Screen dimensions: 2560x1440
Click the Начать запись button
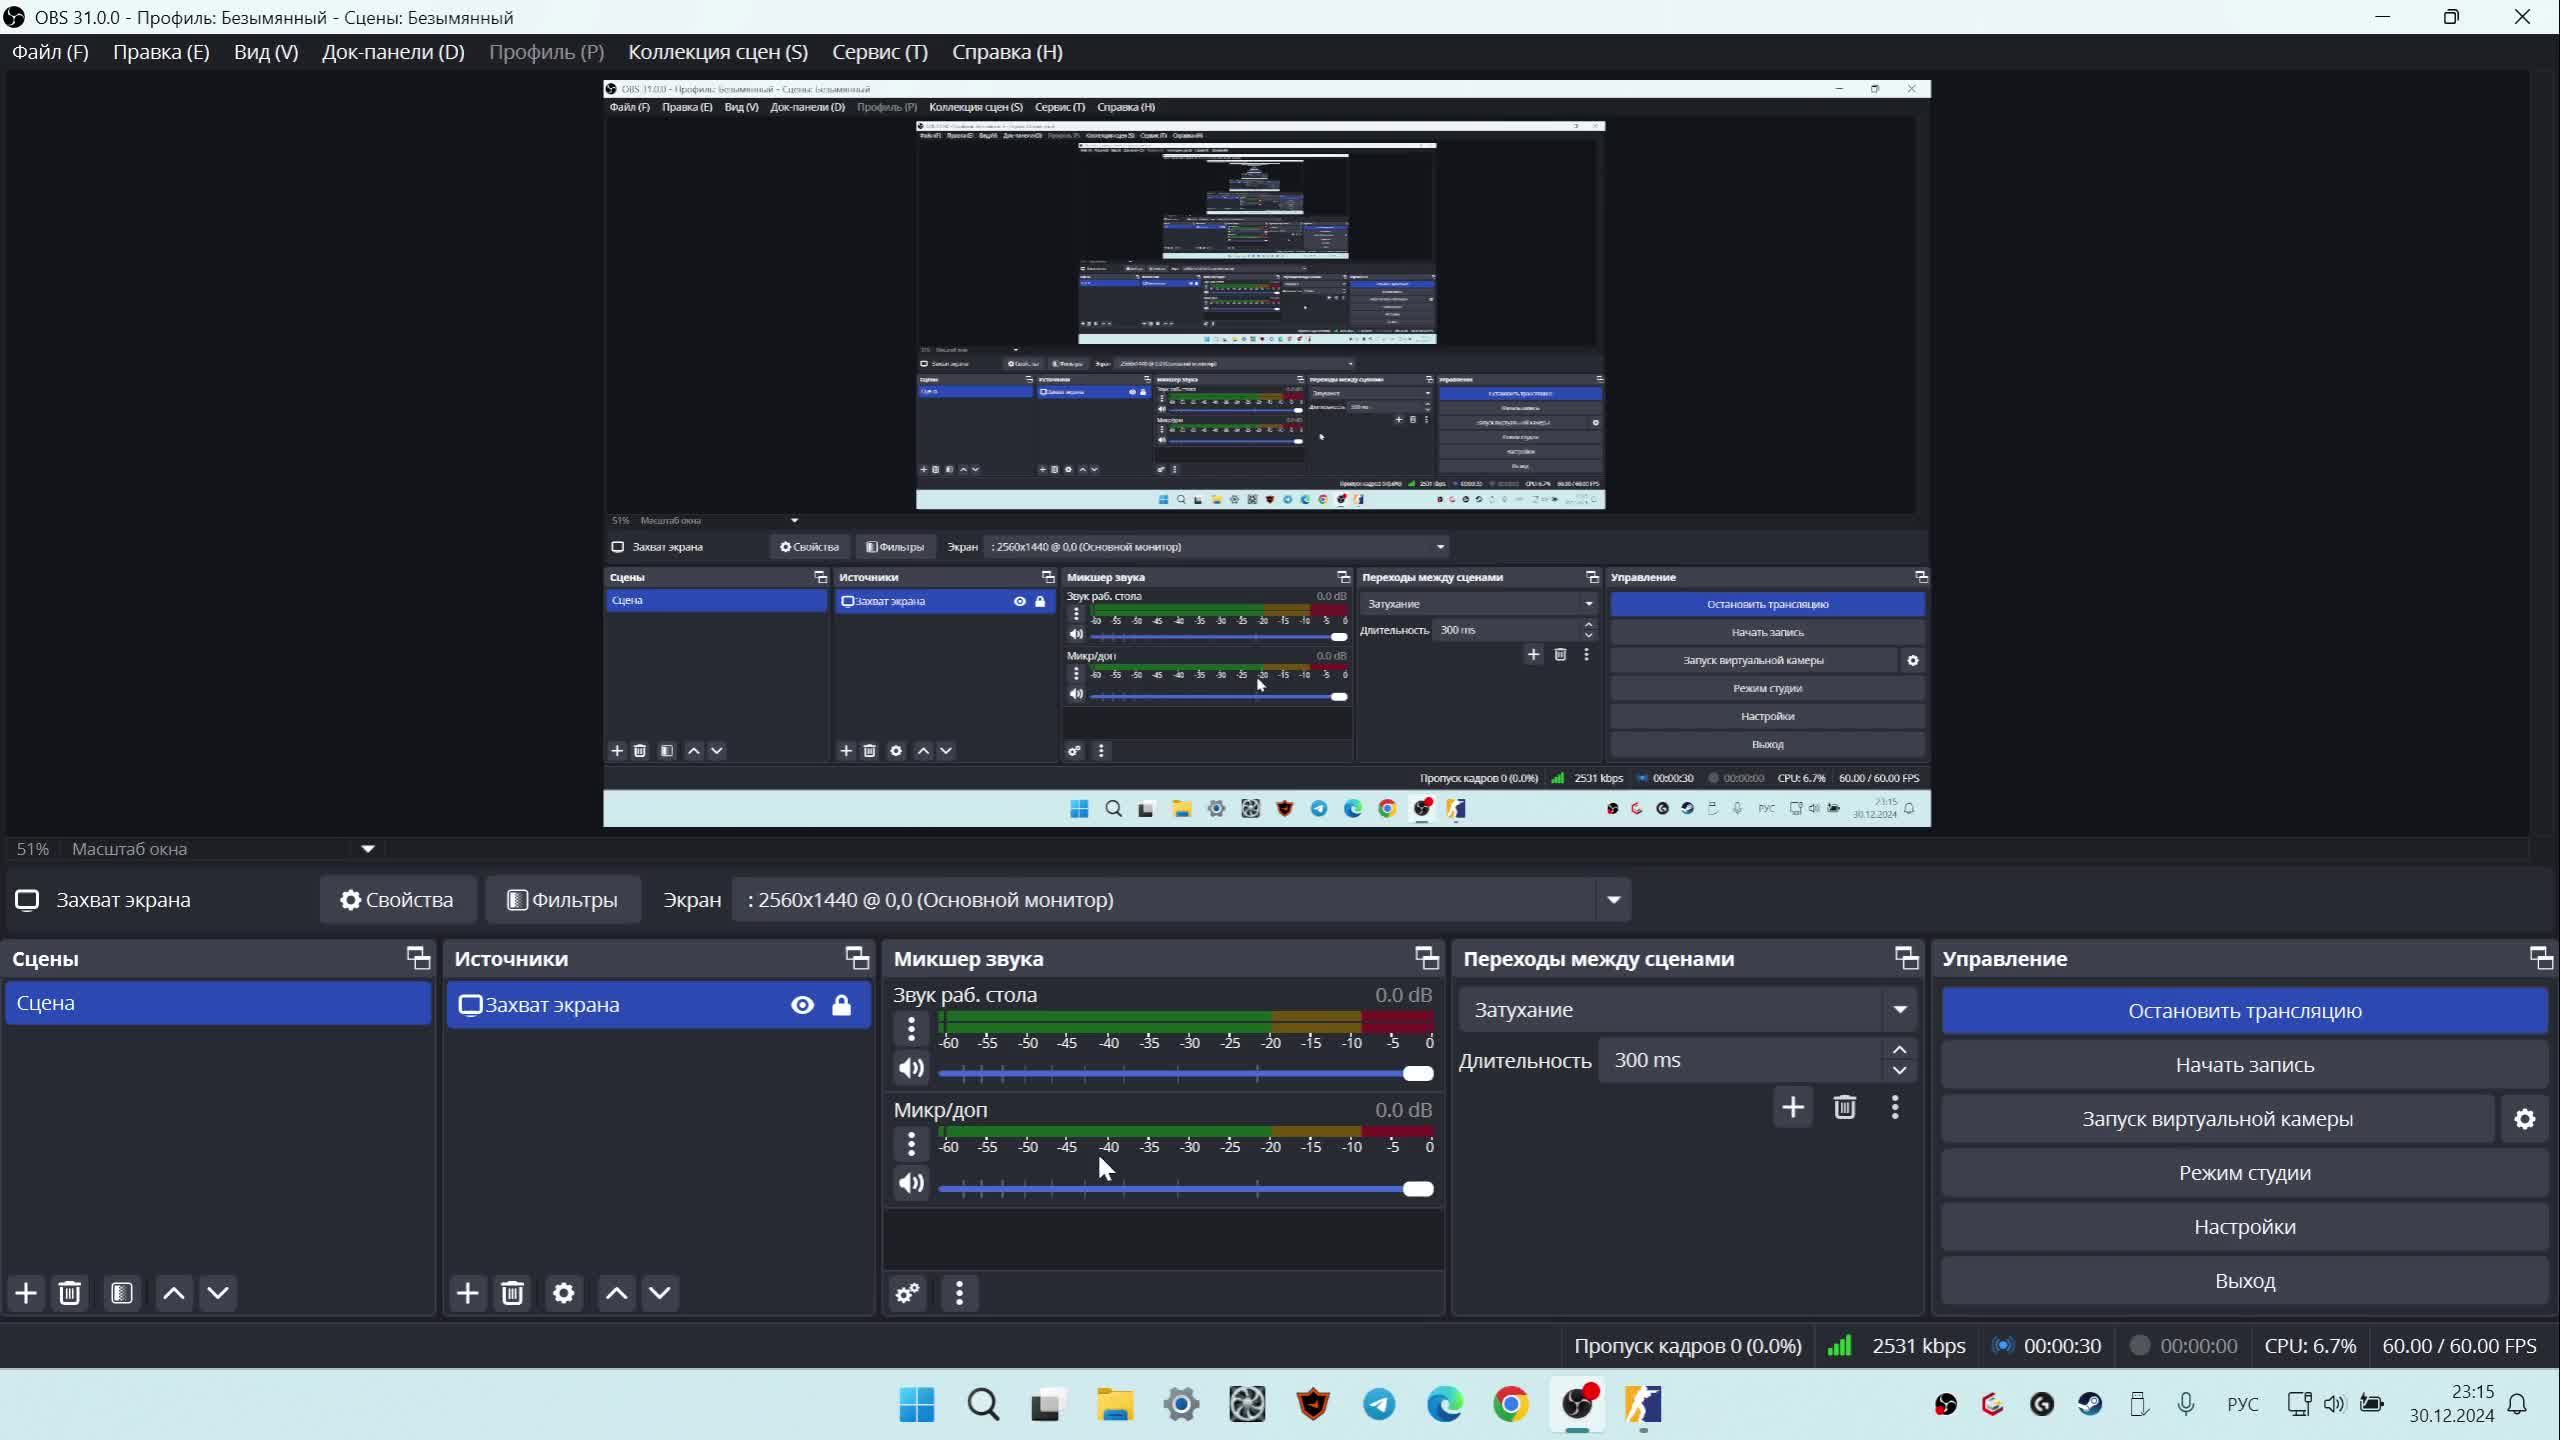pos(2244,1065)
